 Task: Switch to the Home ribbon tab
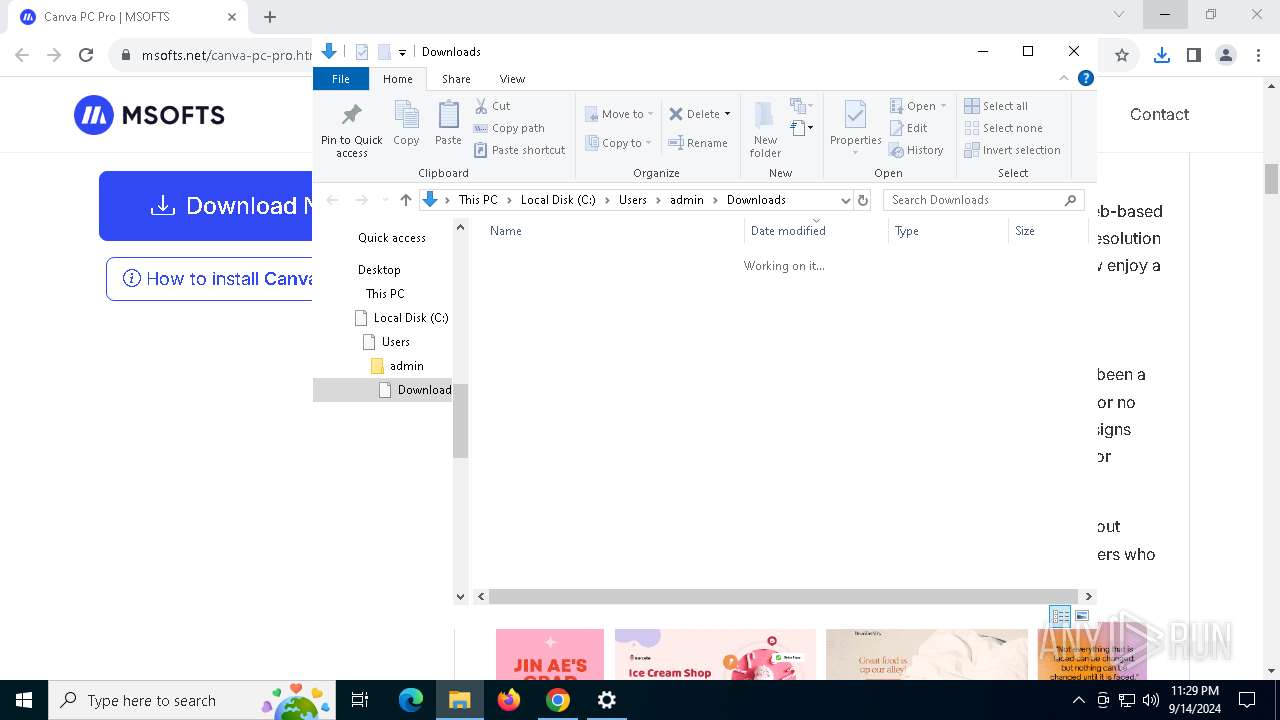(x=397, y=79)
